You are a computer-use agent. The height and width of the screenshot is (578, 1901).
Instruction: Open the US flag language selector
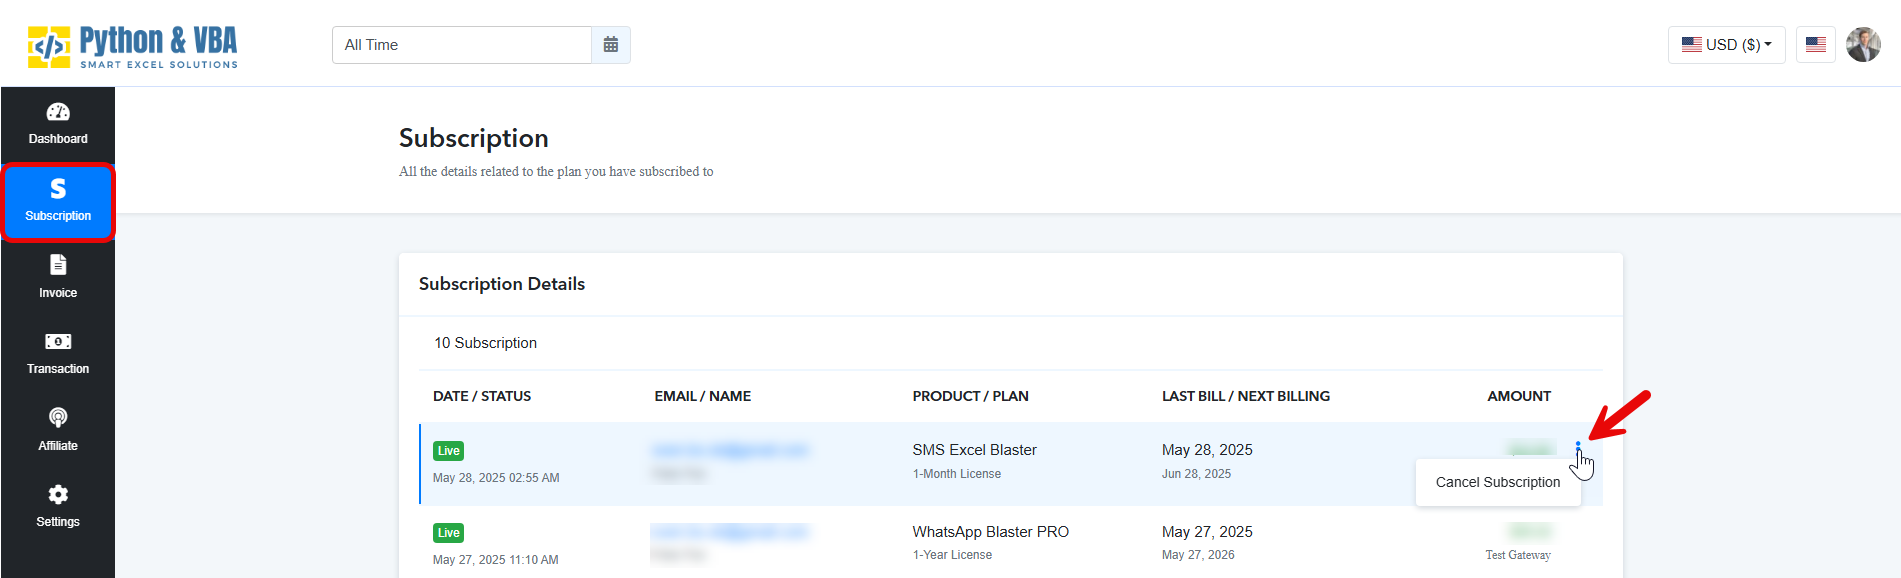[x=1815, y=45]
